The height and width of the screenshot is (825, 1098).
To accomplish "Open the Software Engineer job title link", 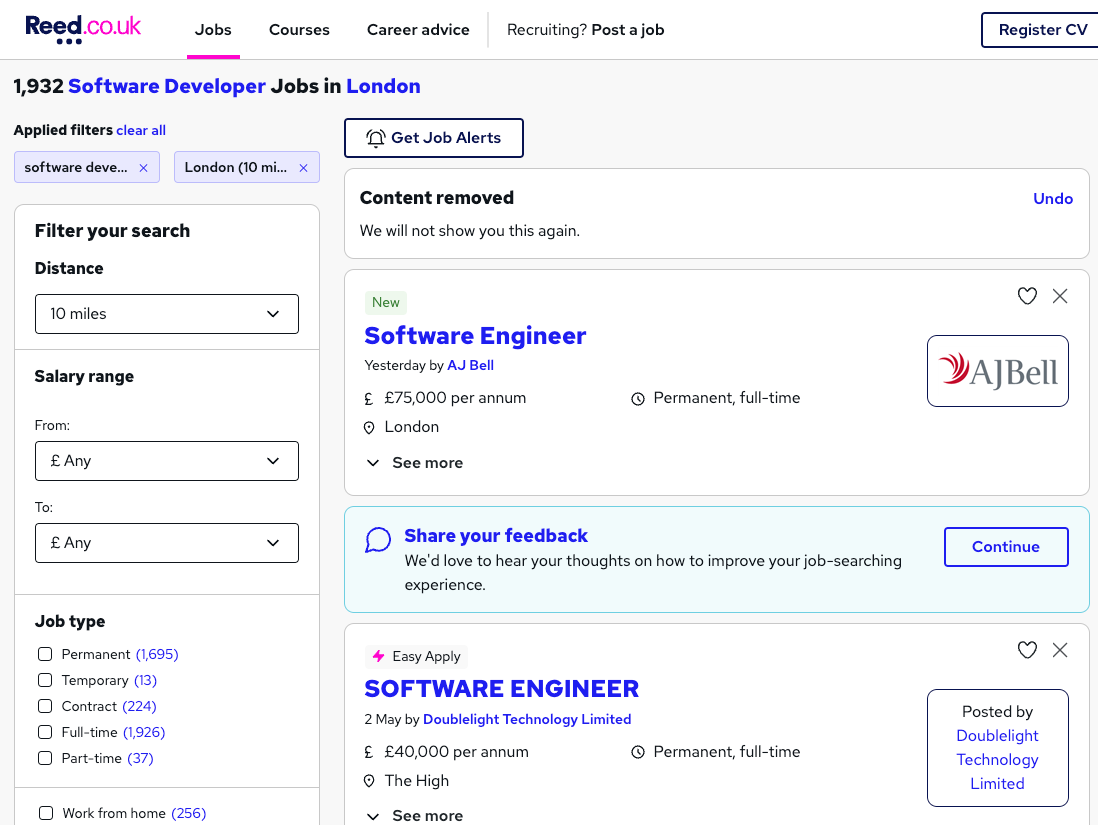I will [475, 335].
